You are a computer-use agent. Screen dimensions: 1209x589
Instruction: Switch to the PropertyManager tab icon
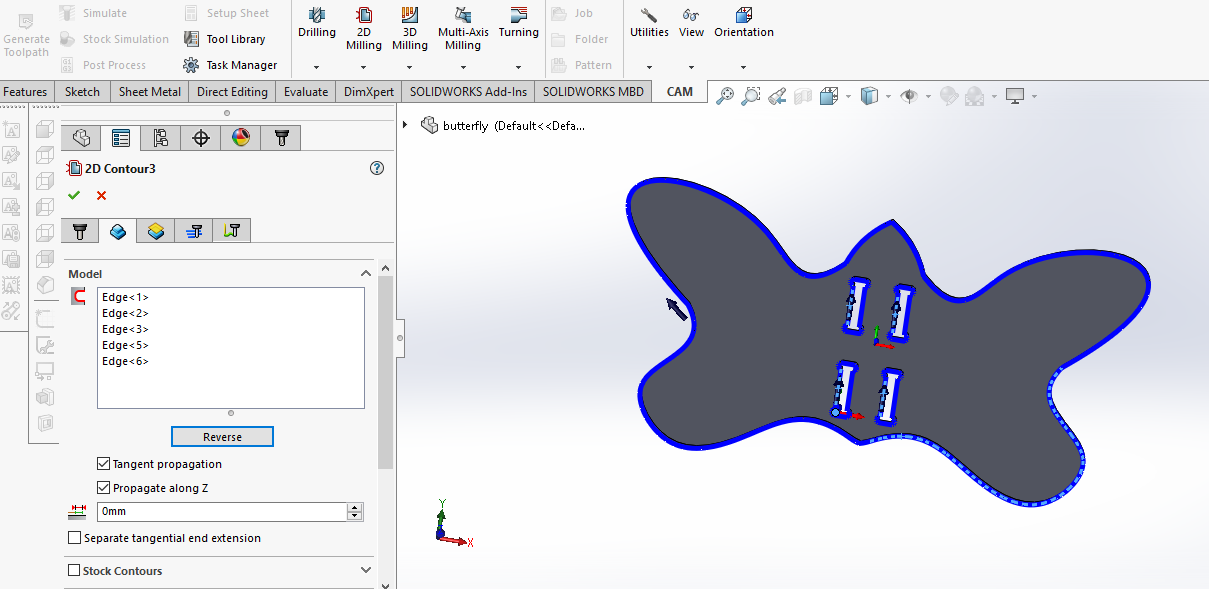(121, 137)
